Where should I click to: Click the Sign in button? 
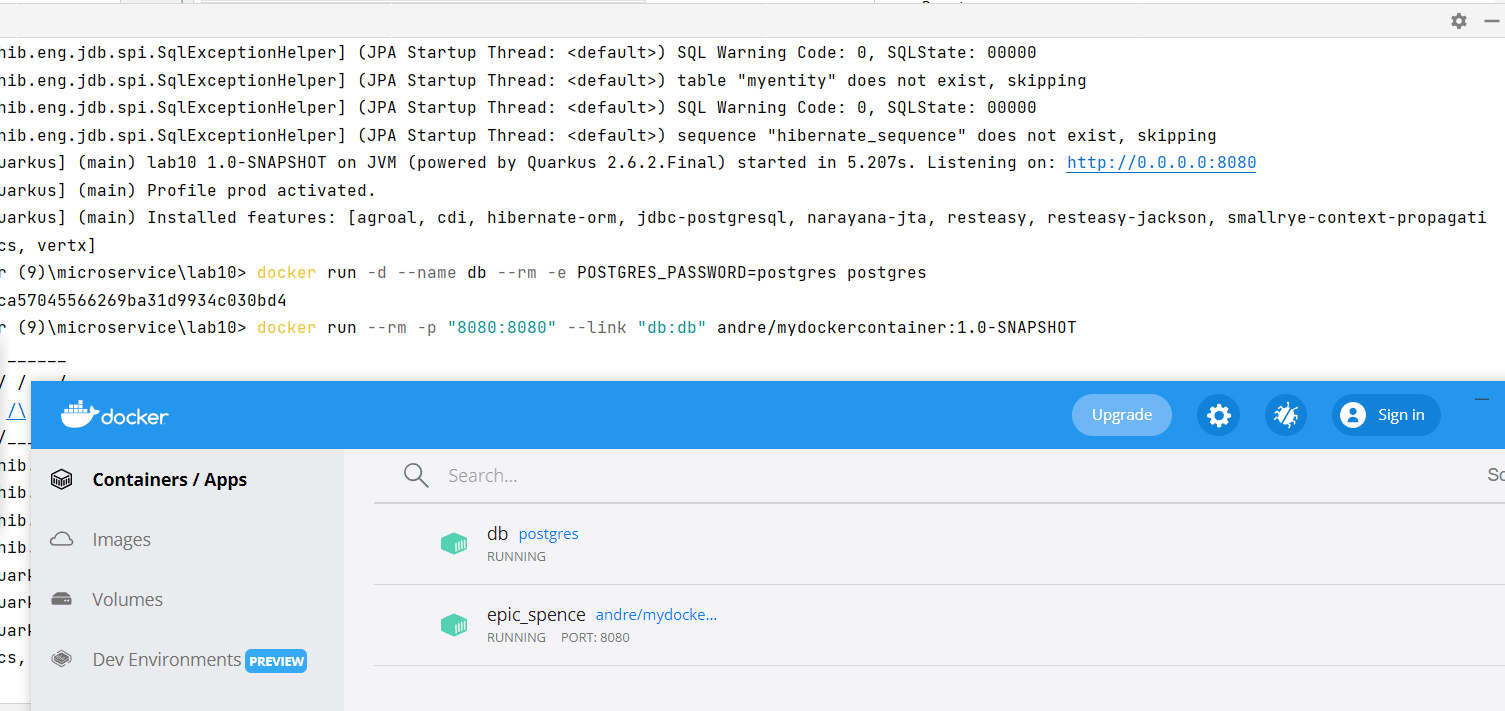[x=1386, y=415]
